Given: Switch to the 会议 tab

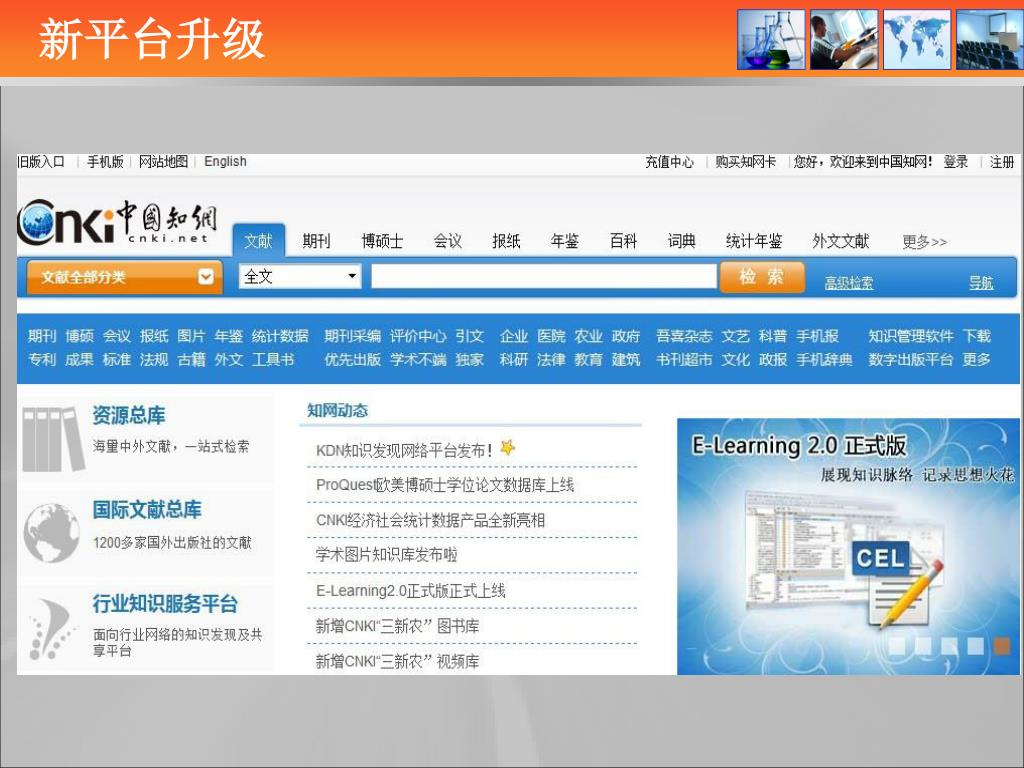Looking at the screenshot, I should pyautogui.click(x=448, y=241).
